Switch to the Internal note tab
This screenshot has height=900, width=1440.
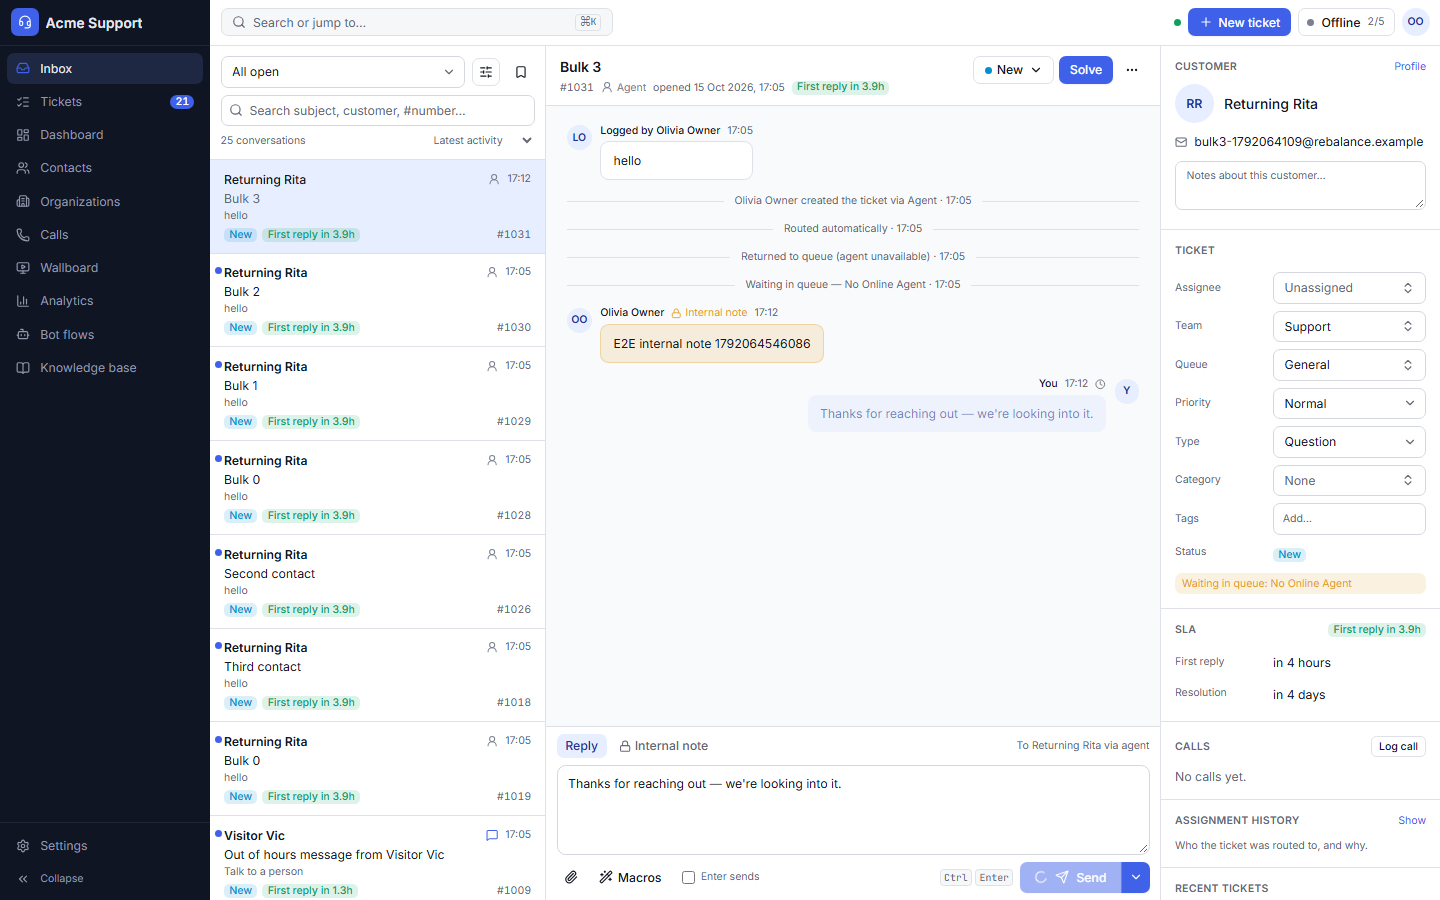(663, 746)
